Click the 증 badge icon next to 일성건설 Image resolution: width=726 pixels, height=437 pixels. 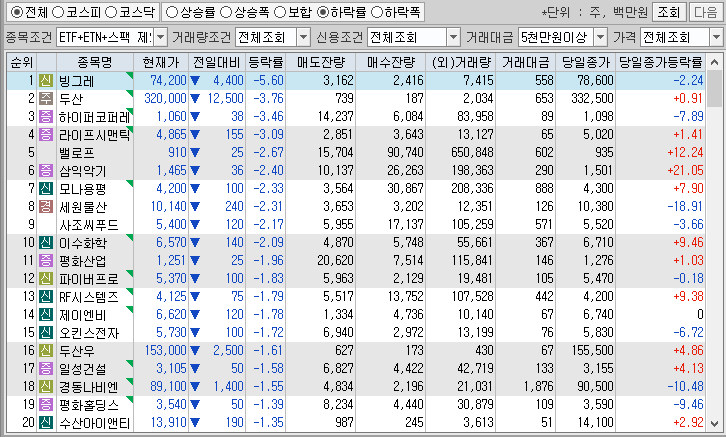[x=45, y=368]
